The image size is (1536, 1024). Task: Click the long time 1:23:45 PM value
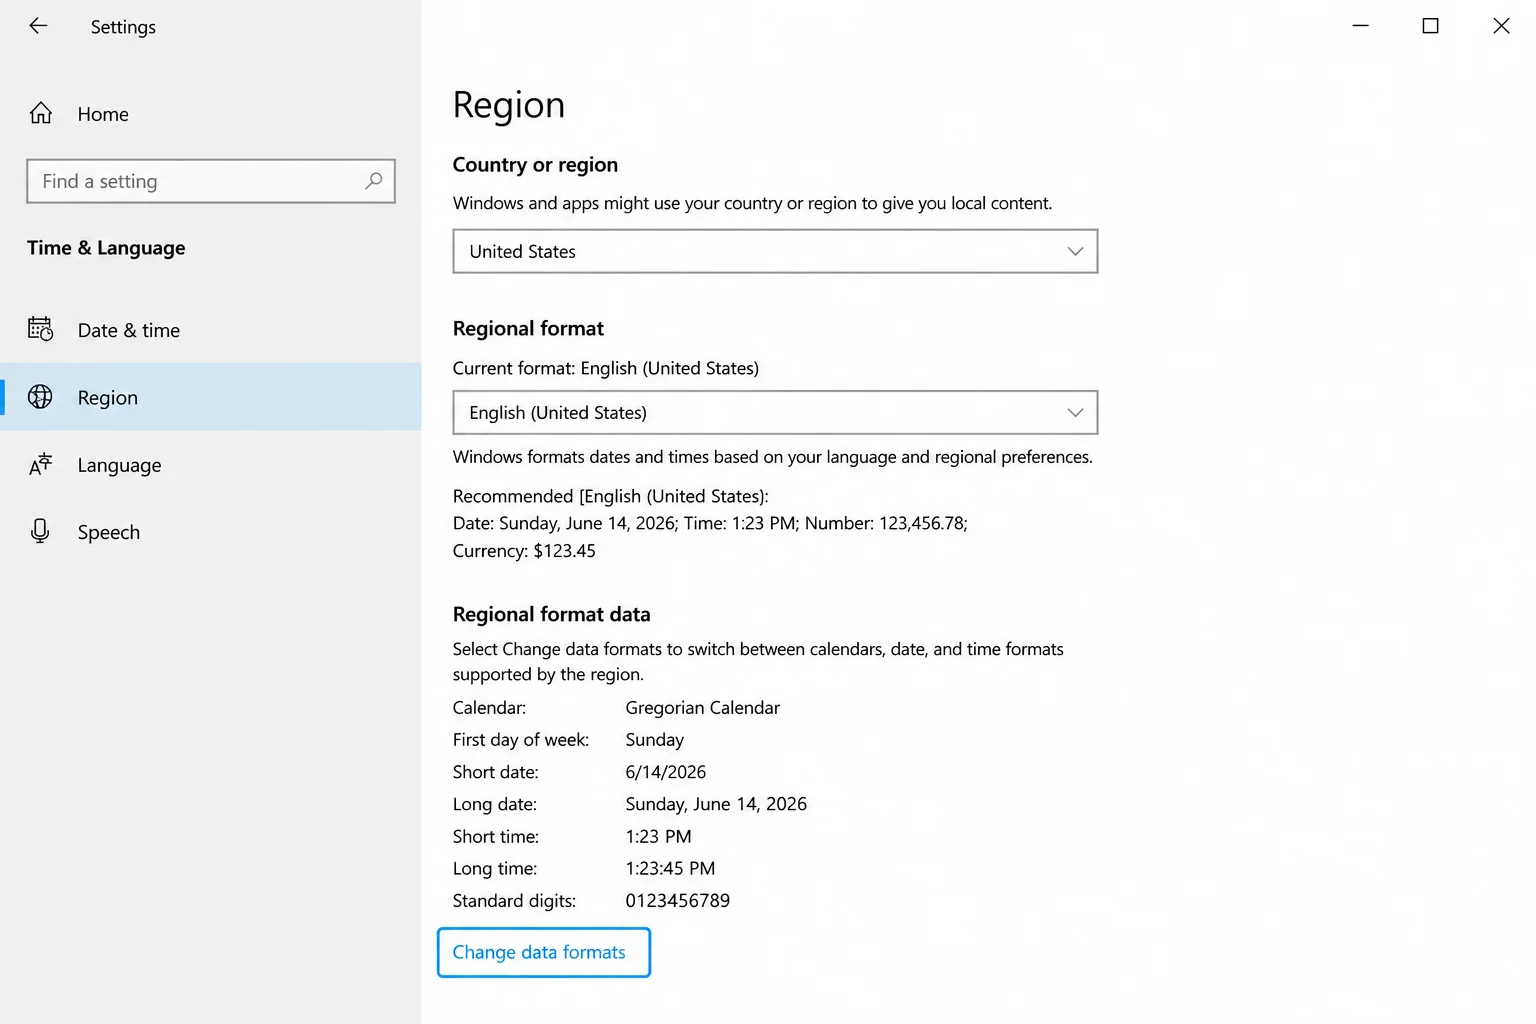[670, 868]
